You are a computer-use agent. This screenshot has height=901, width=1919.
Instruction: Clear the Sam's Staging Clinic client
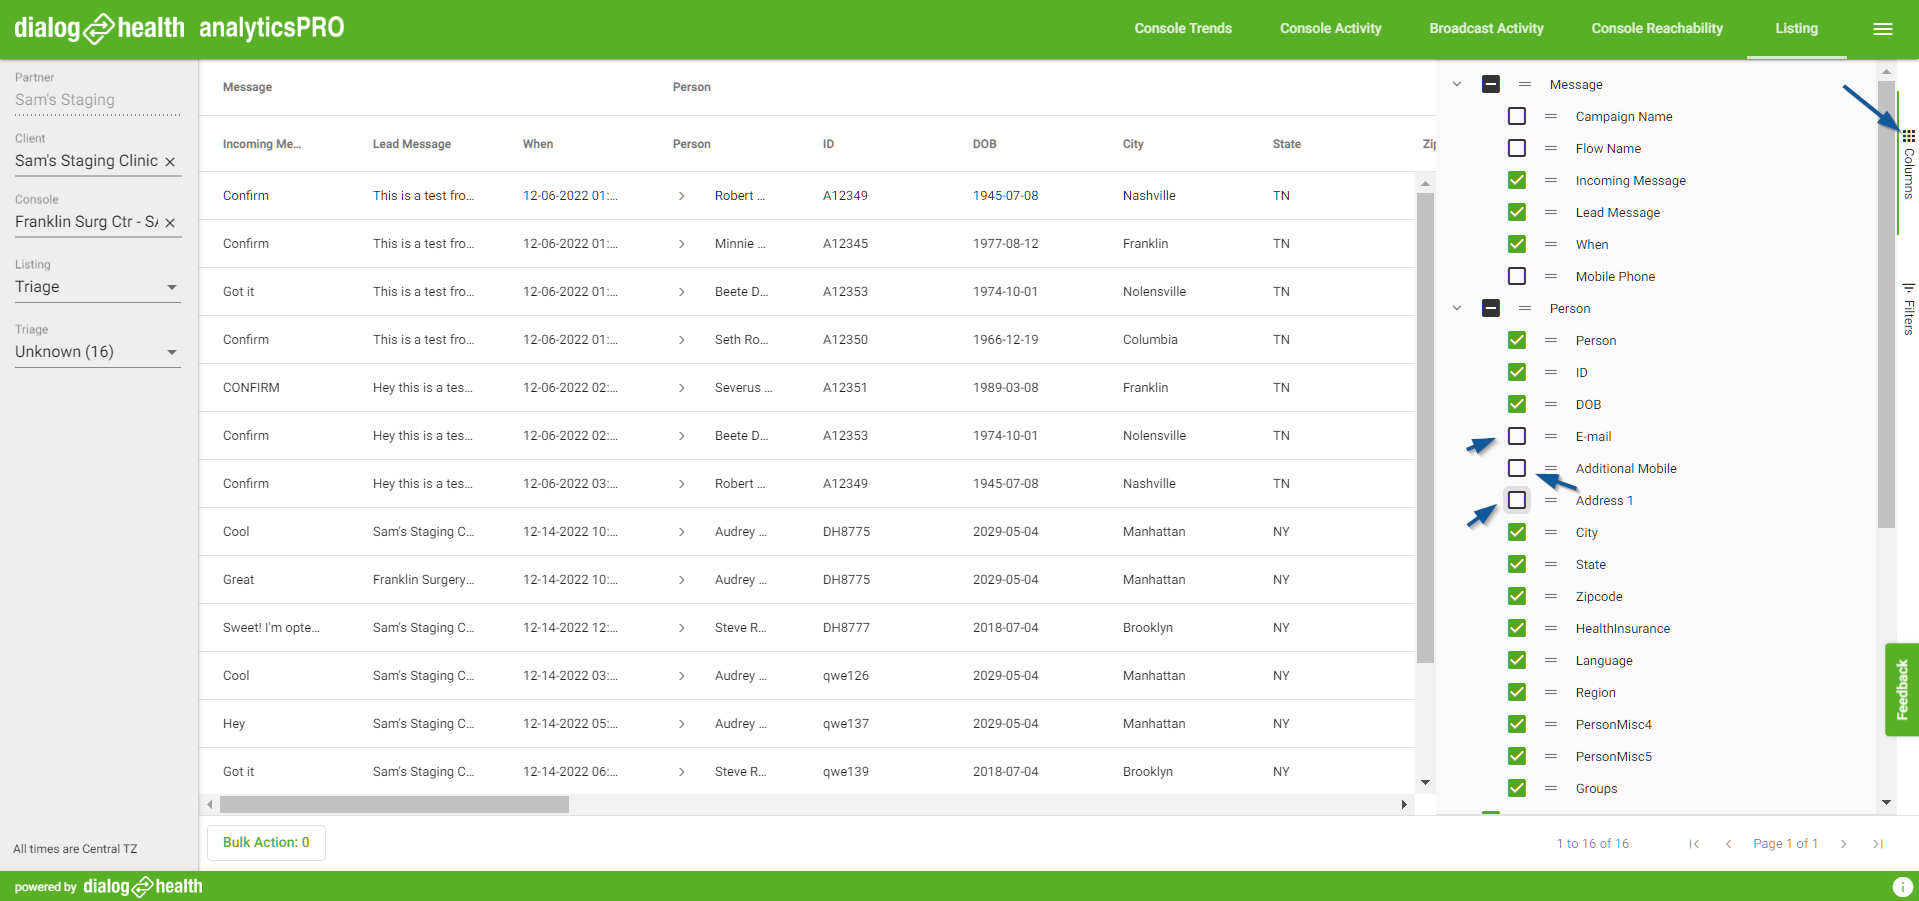(170, 162)
